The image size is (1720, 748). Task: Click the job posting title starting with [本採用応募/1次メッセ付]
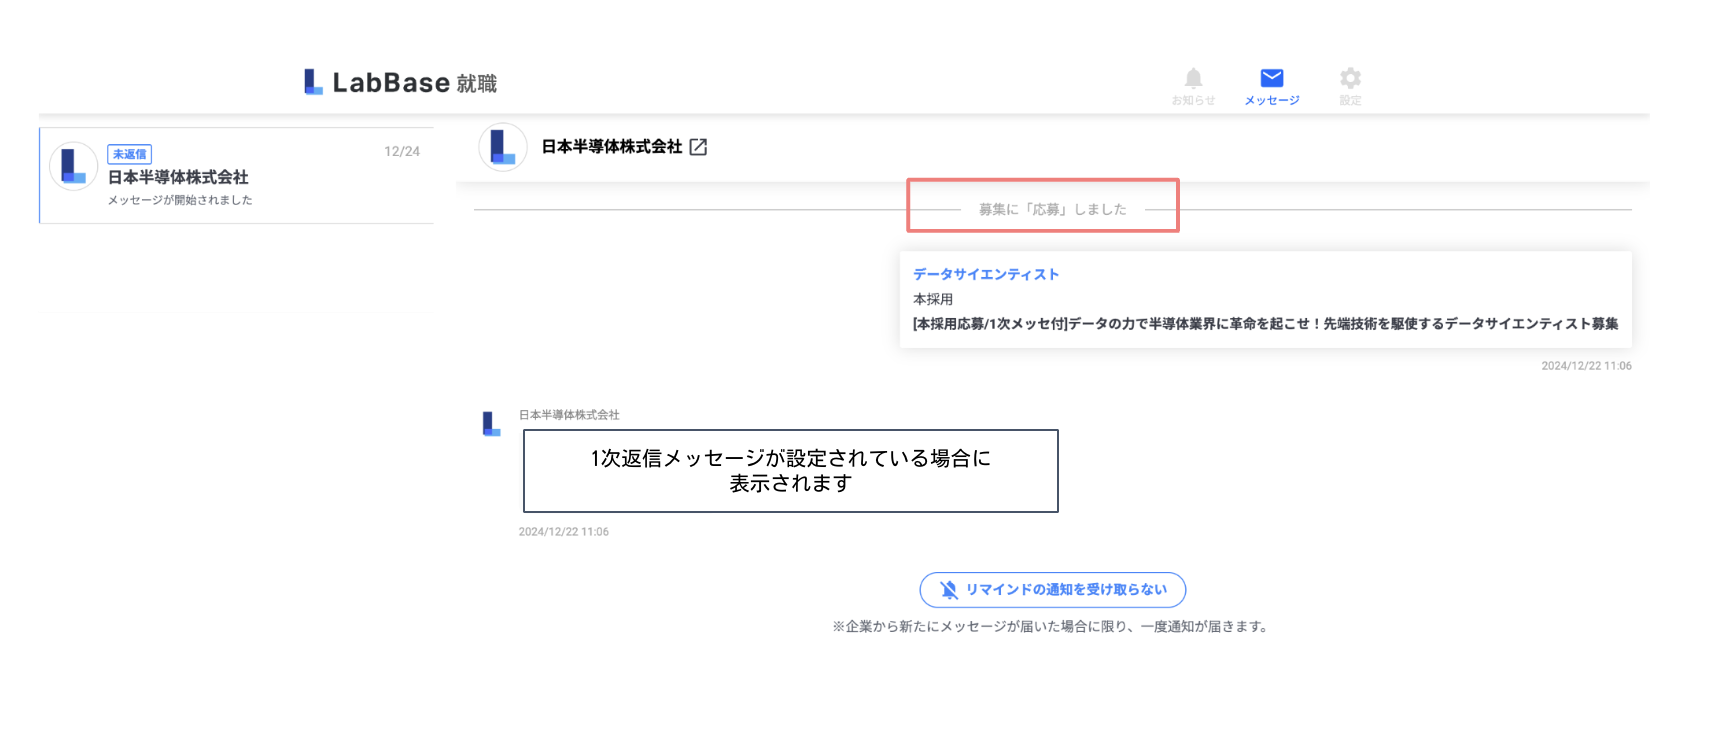[x=1265, y=324]
